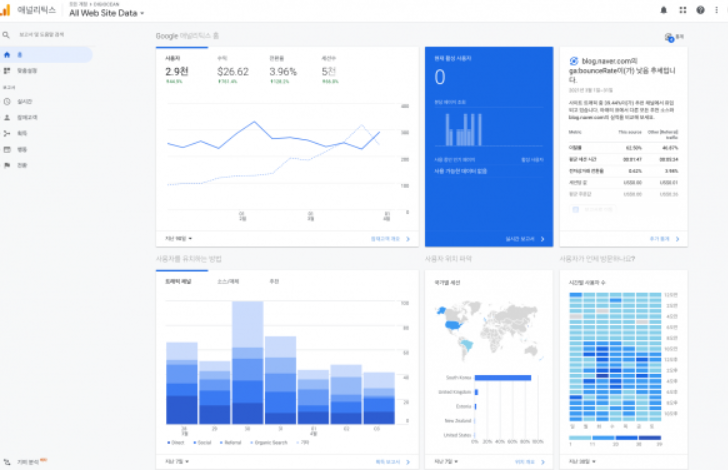Click arrow next to Acquisition report link
728x470 pixels.
pyautogui.click(x=408, y=462)
